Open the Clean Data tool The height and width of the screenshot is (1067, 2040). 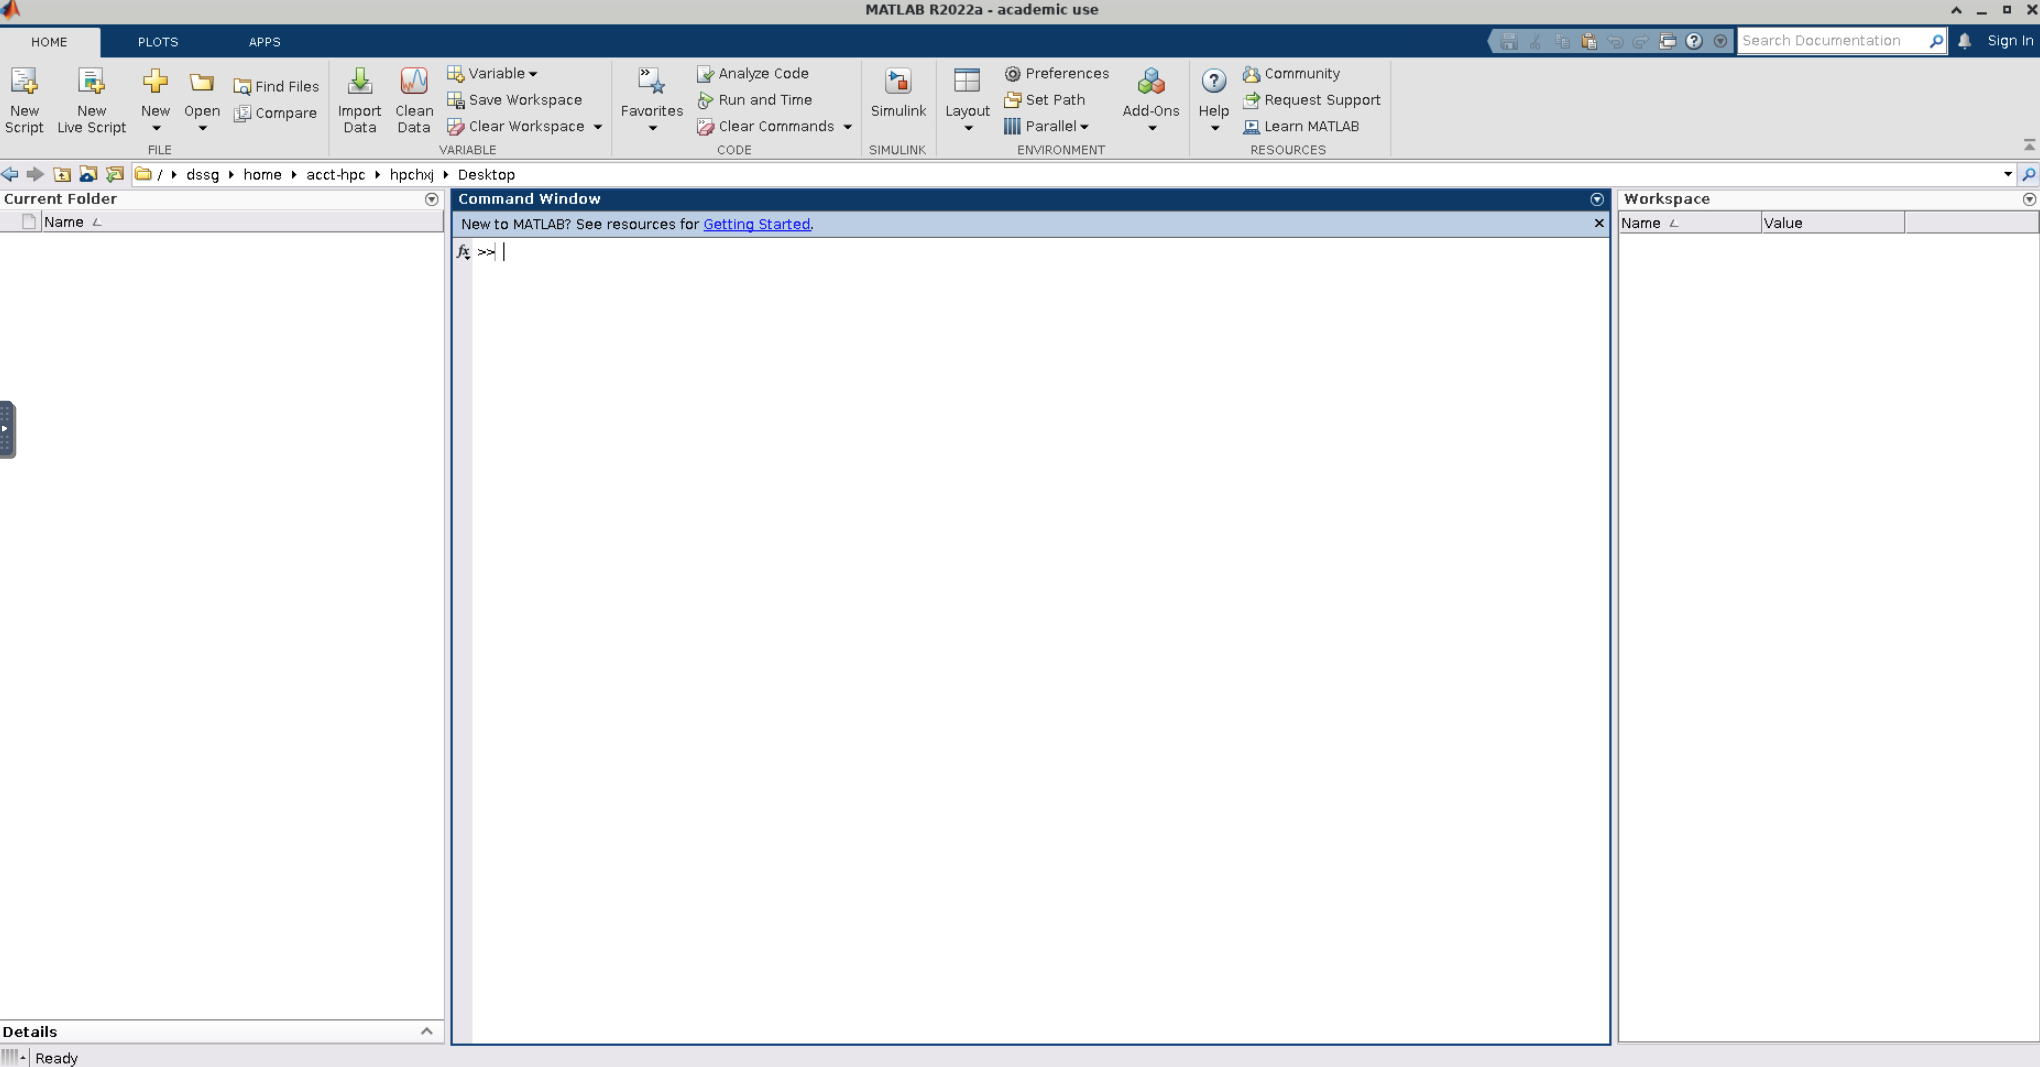tap(414, 100)
